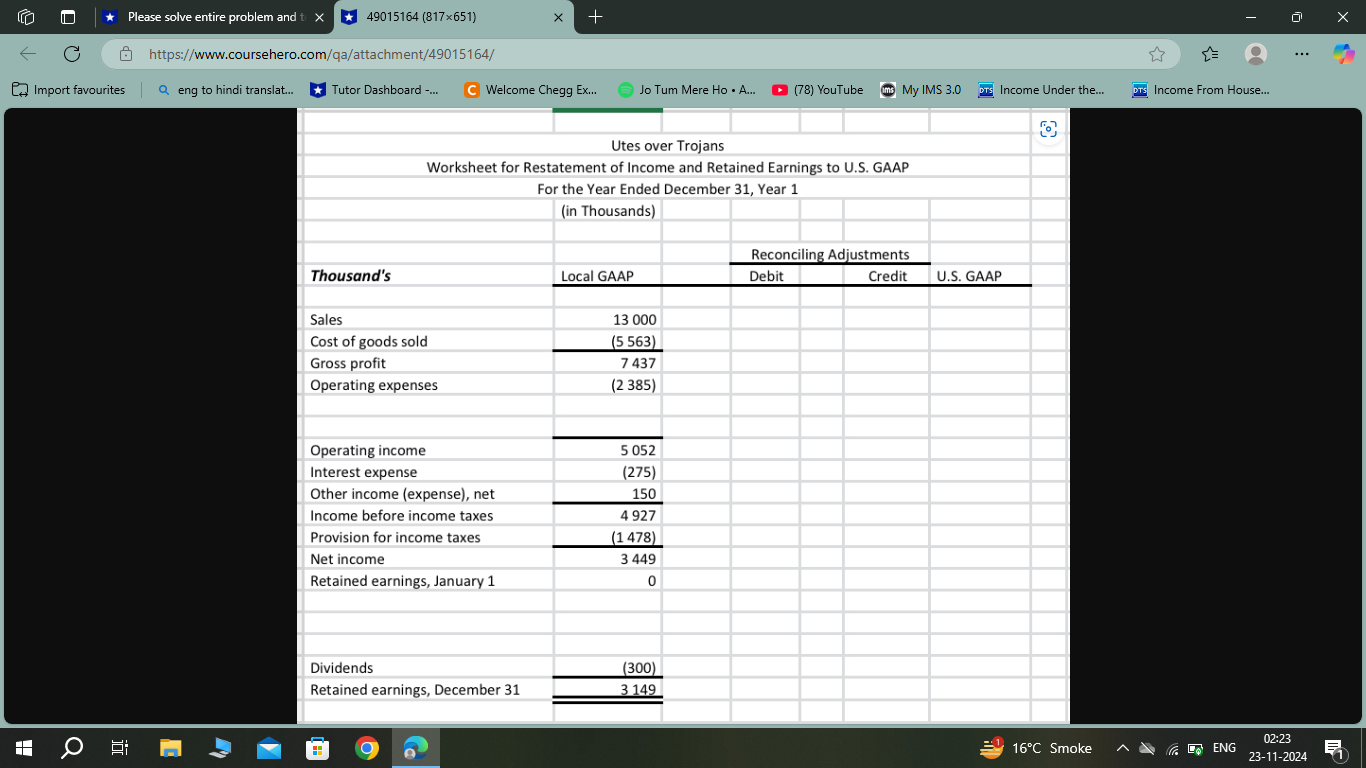The width and height of the screenshot is (1366, 768).
Task: Open 'eng to hindi translat...' bookmark
Action: coord(226,90)
